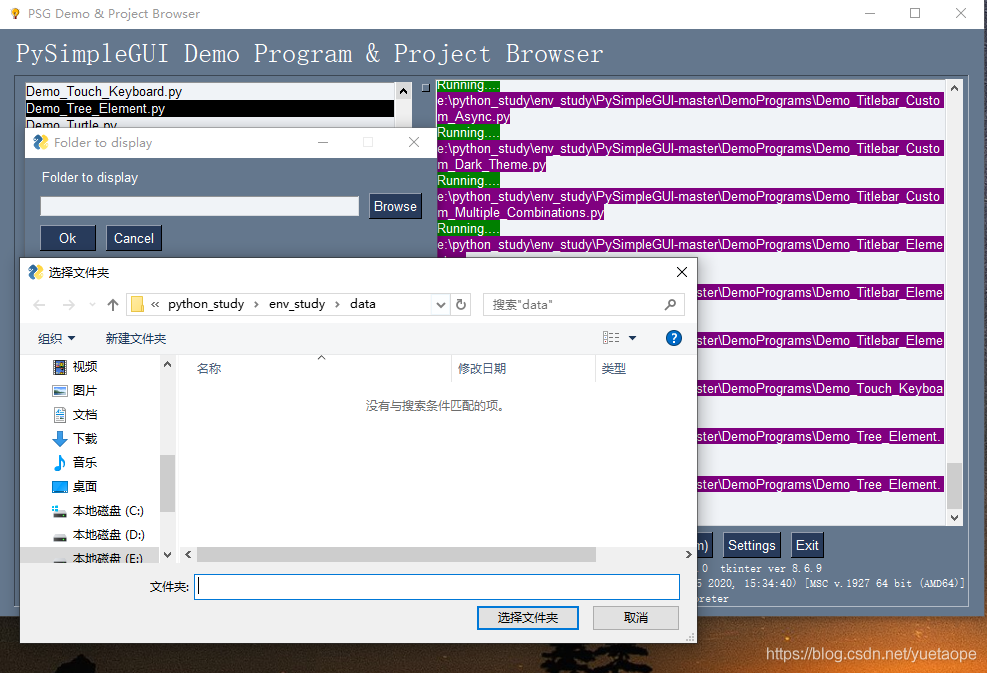Click the navigation pane scrollbar thumb
This screenshot has width=987, height=673.
(x=167, y=483)
